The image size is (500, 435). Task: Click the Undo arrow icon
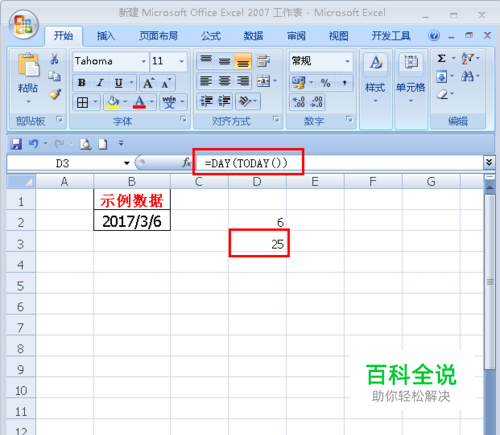[33, 144]
